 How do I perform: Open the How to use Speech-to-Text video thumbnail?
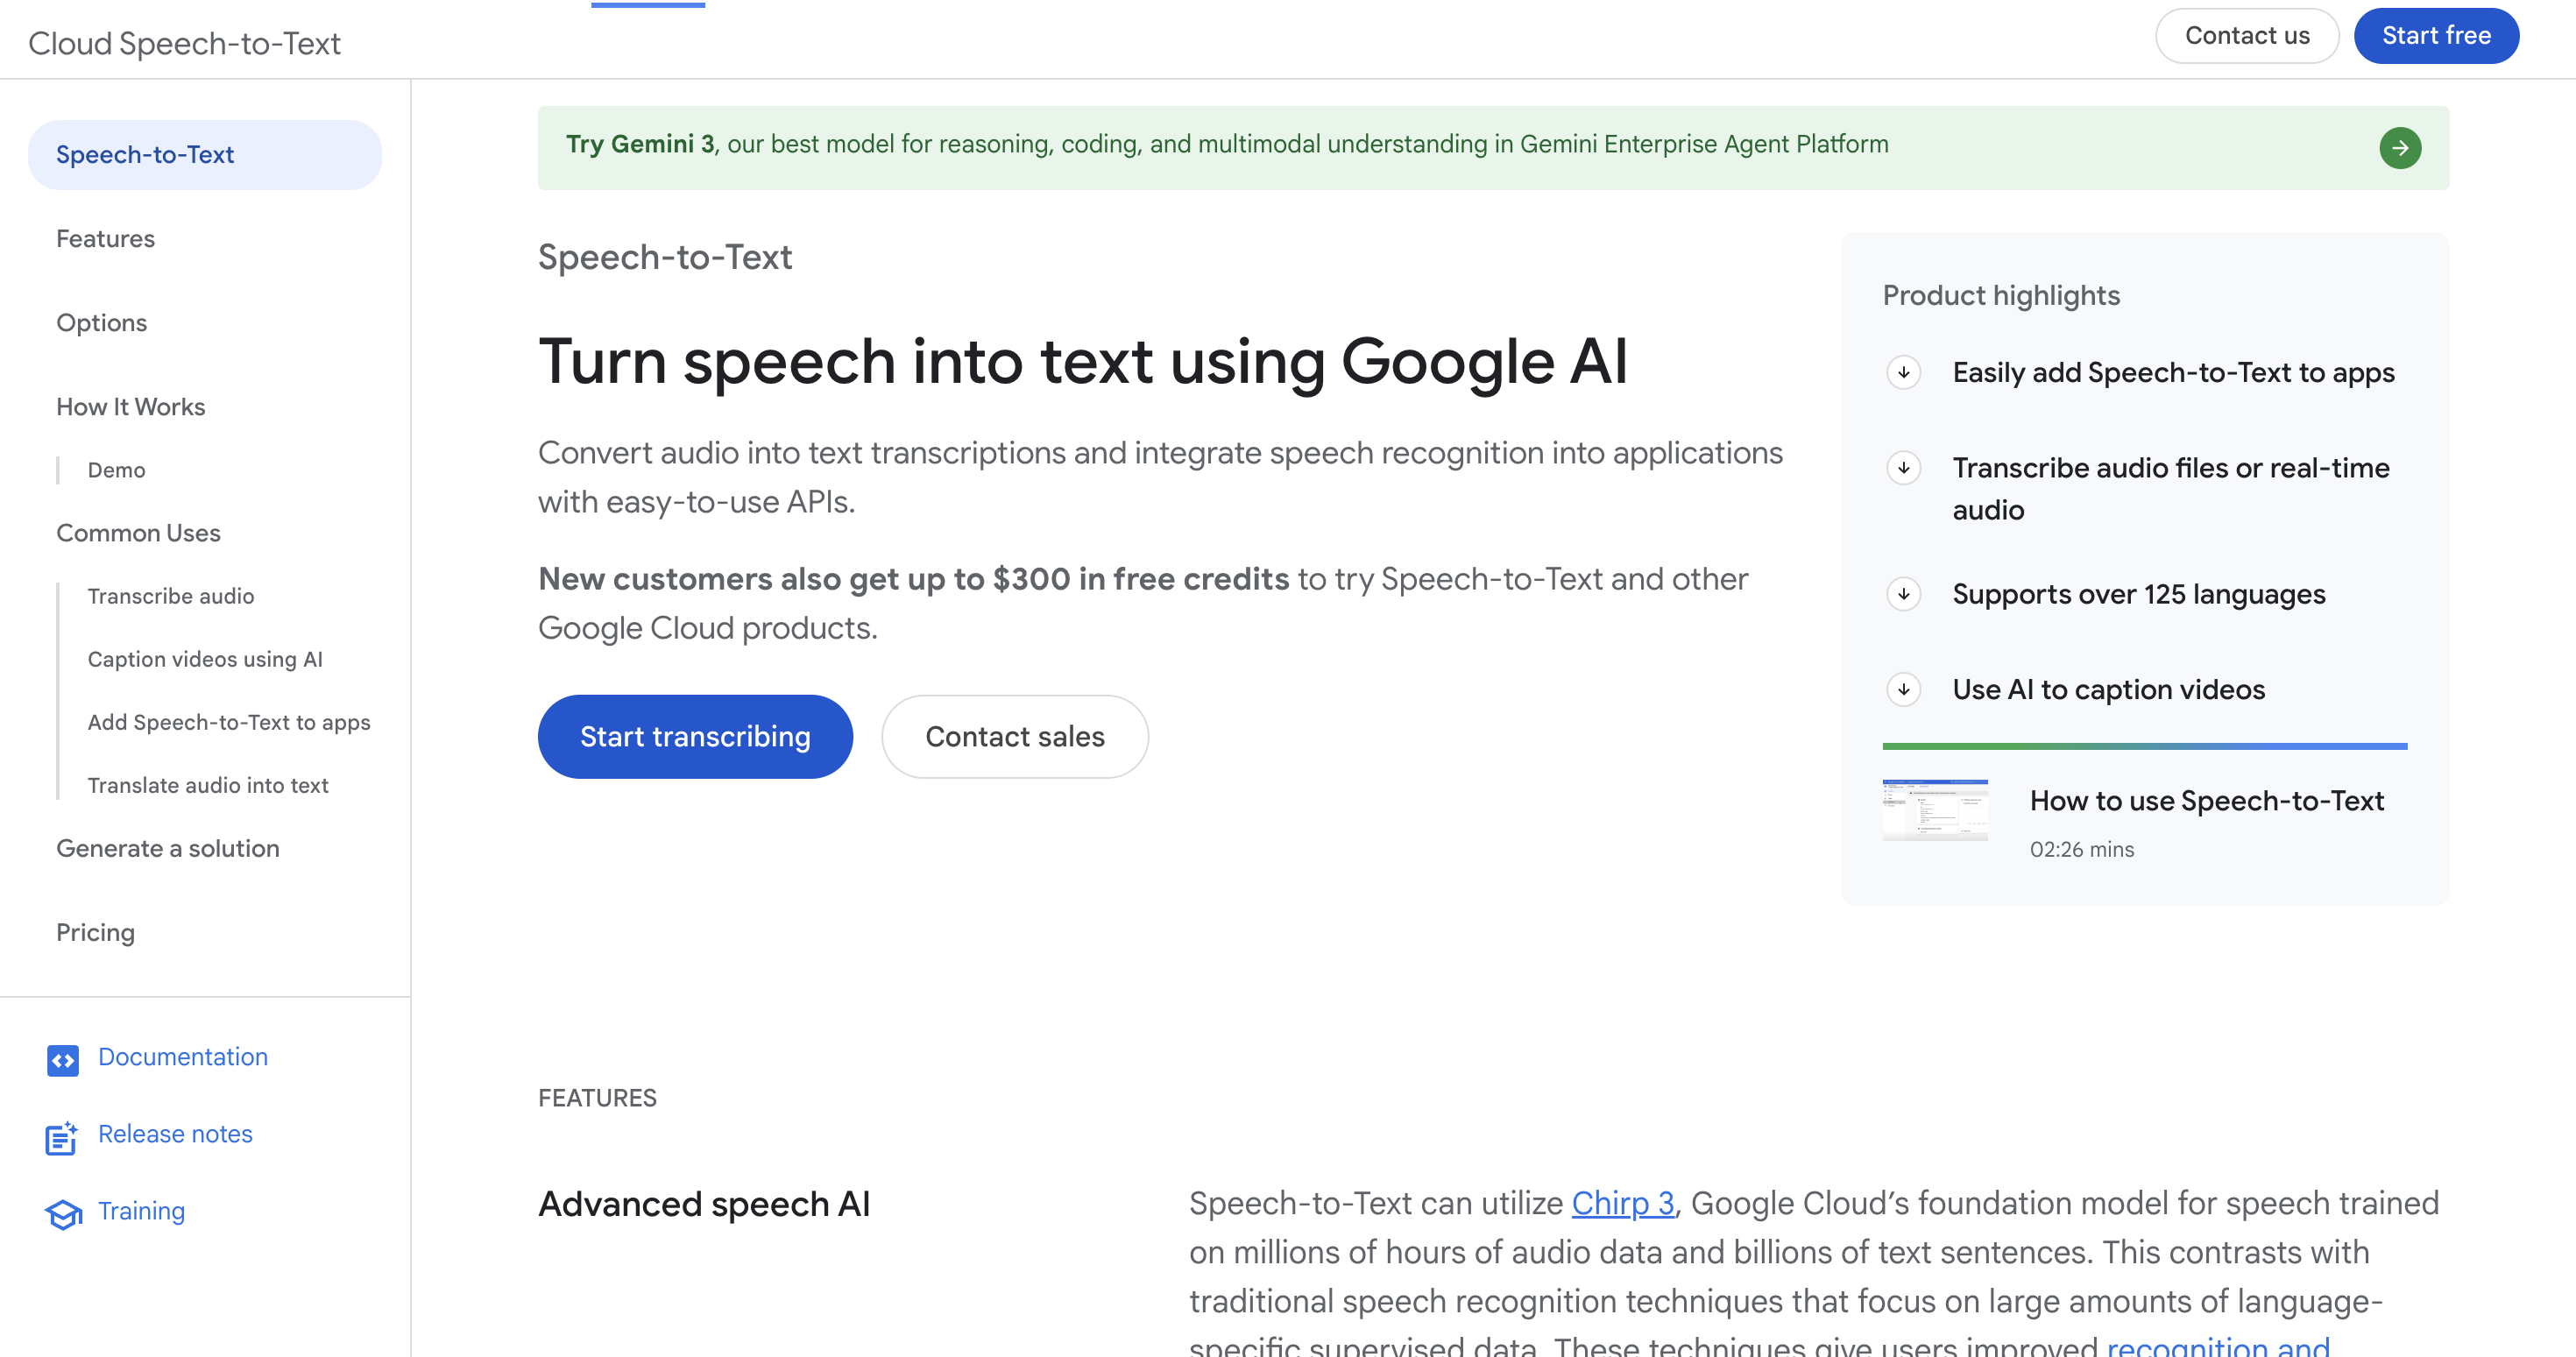pyautogui.click(x=1934, y=810)
